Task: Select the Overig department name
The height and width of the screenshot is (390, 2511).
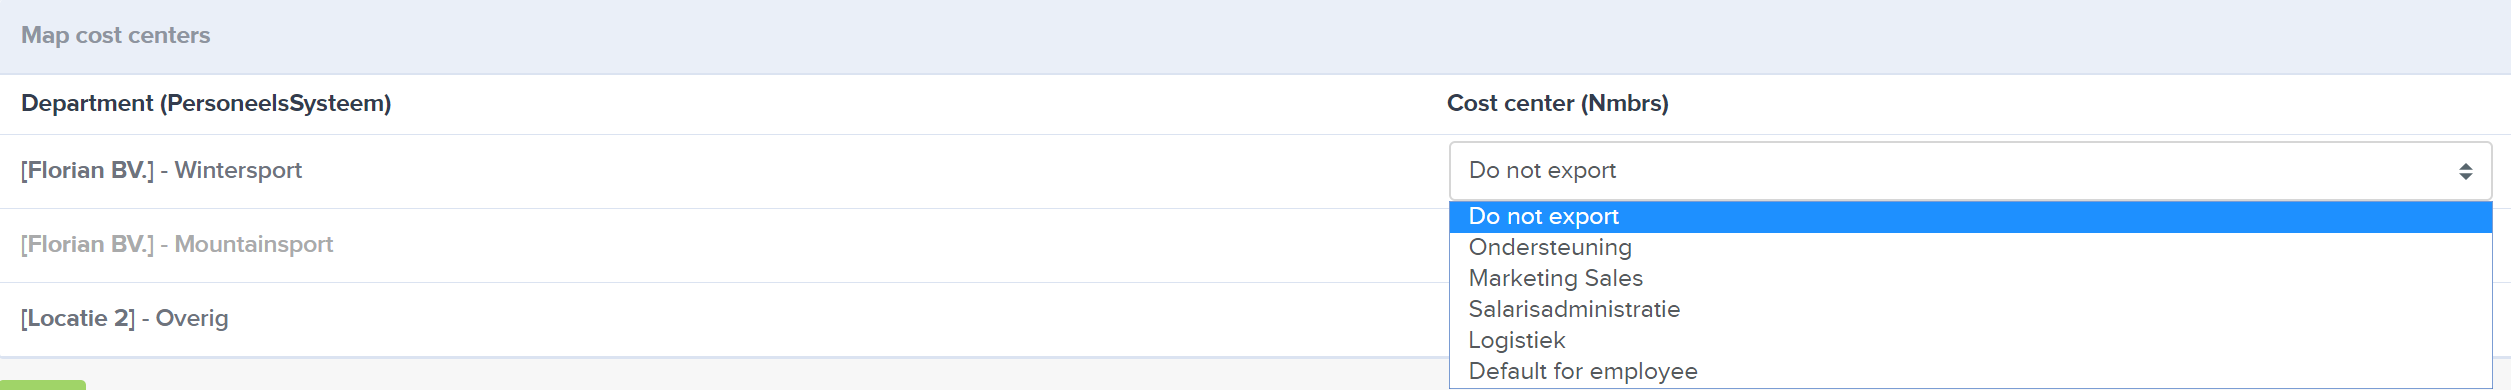Action: pyautogui.click(x=192, y=319)
